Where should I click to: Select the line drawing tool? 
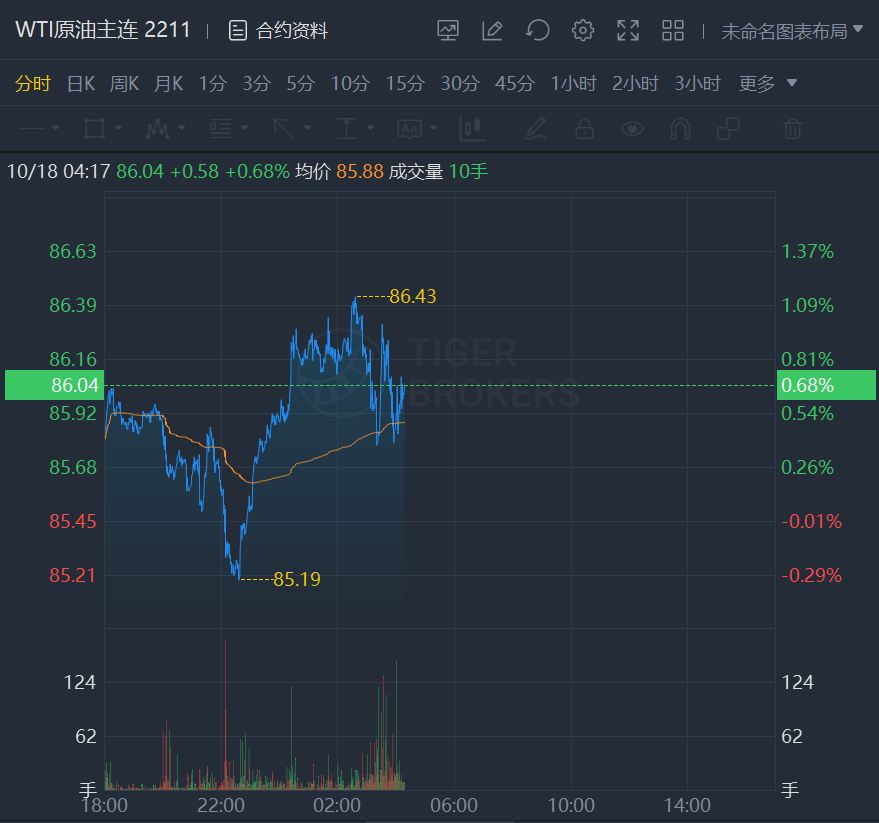pyautogui.click(x=31, y=128)
